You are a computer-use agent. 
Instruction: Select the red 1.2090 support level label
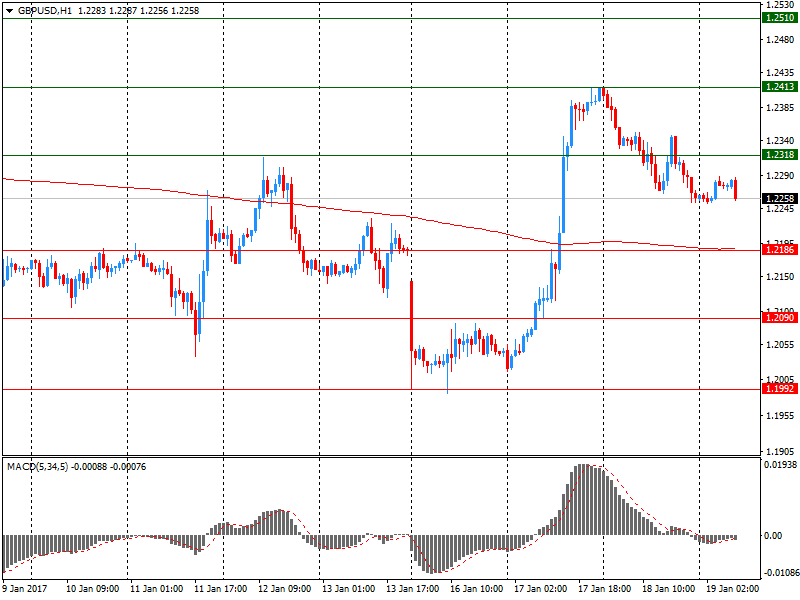pyautogui.click(x=780, y=318)
